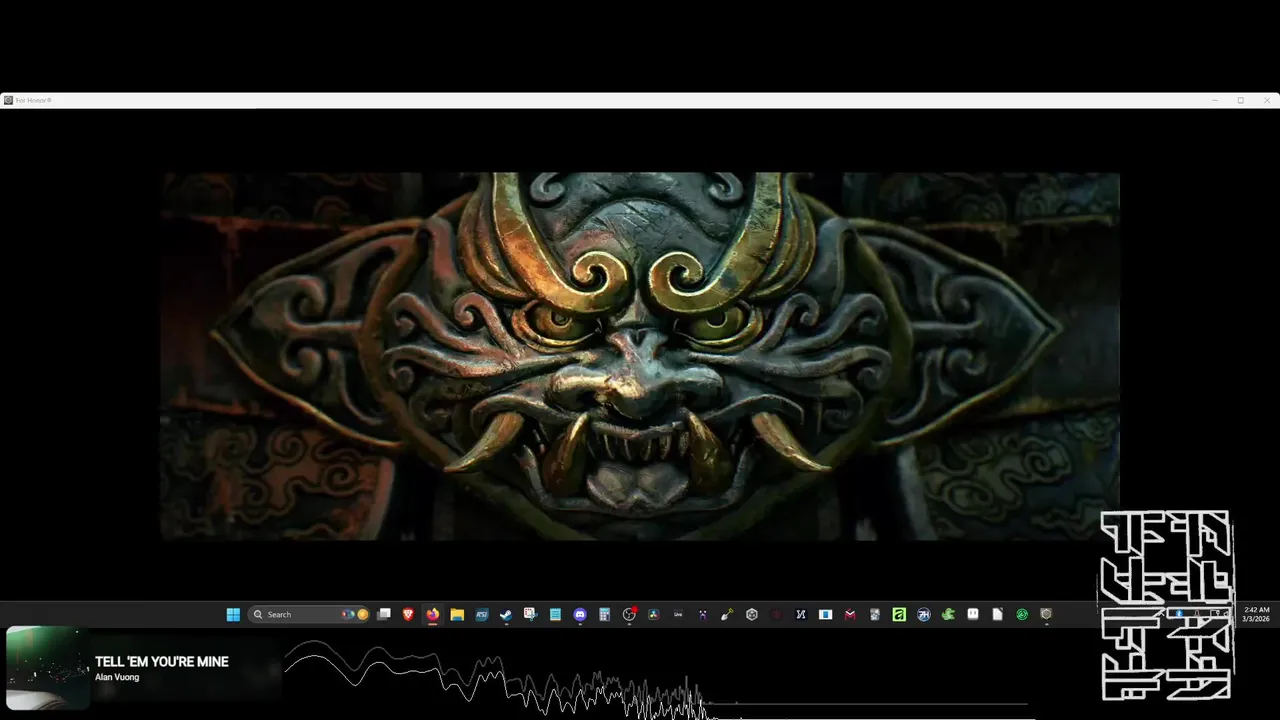1280x720 pixels.
Task: Open Calculator from the taskbar
Action: tap(604, 614)
